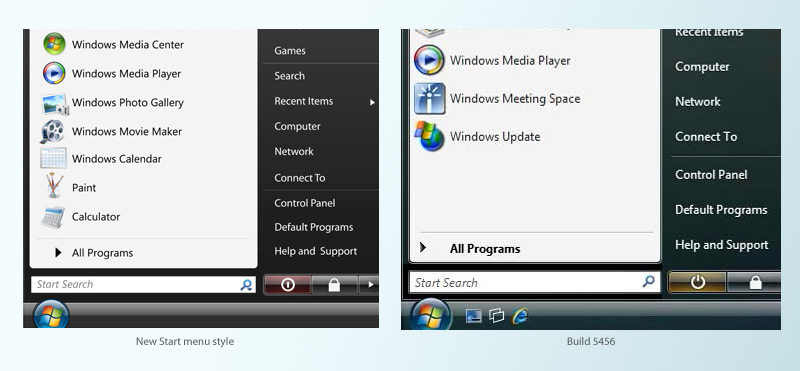
Task: Click yellow power button in Build 5456 menu
Action: tap(697, 282)
